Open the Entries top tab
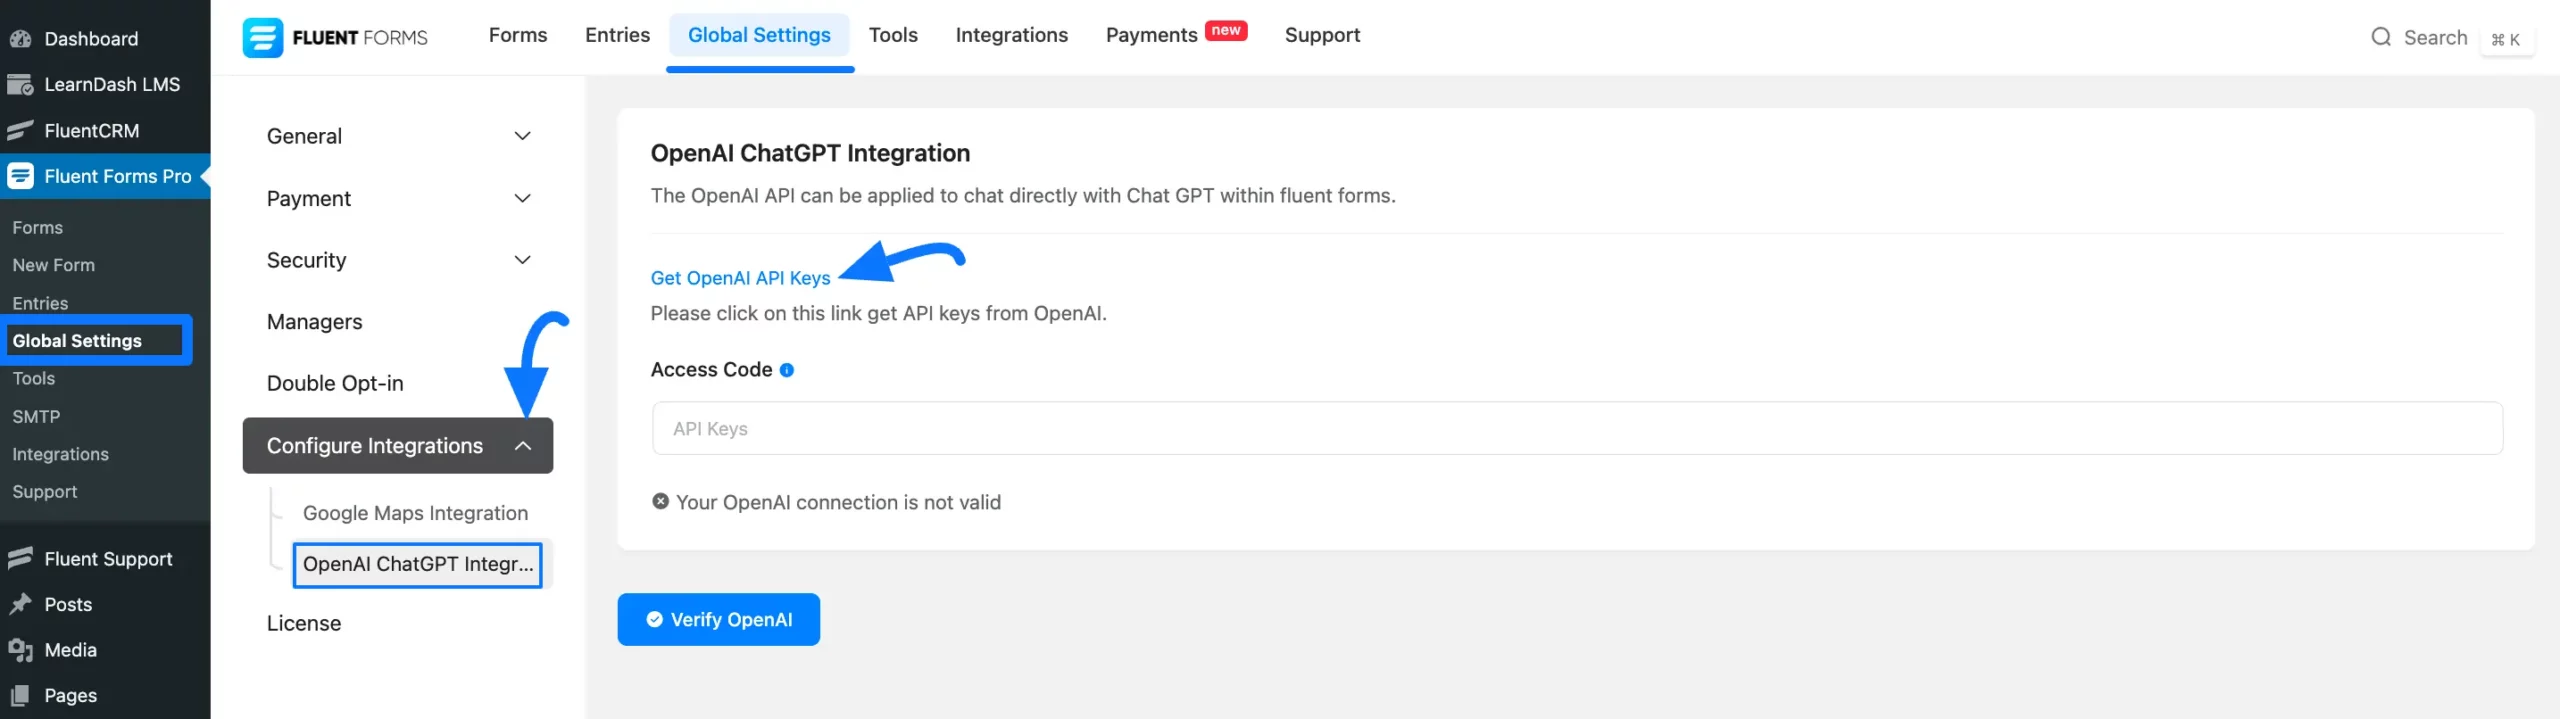Screen dimensions: 2560x719 tap(617, 35)
